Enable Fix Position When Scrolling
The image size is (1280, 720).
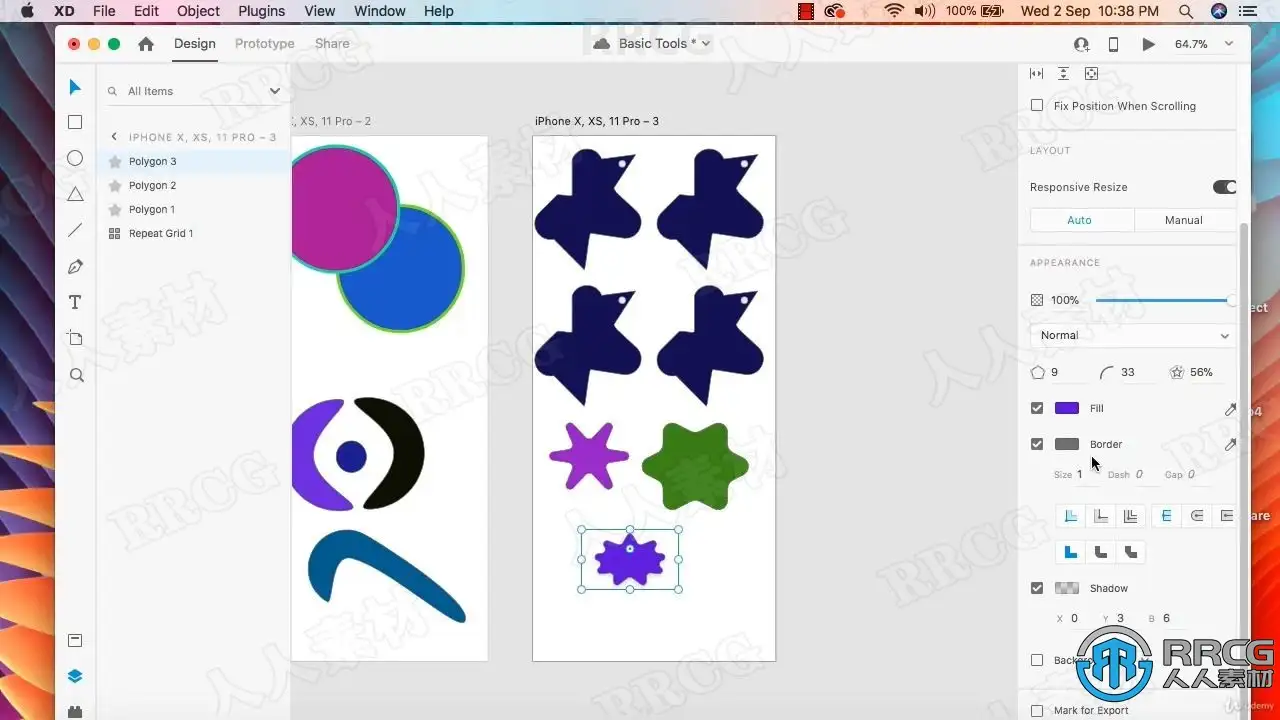click(x=1037, y=106)
